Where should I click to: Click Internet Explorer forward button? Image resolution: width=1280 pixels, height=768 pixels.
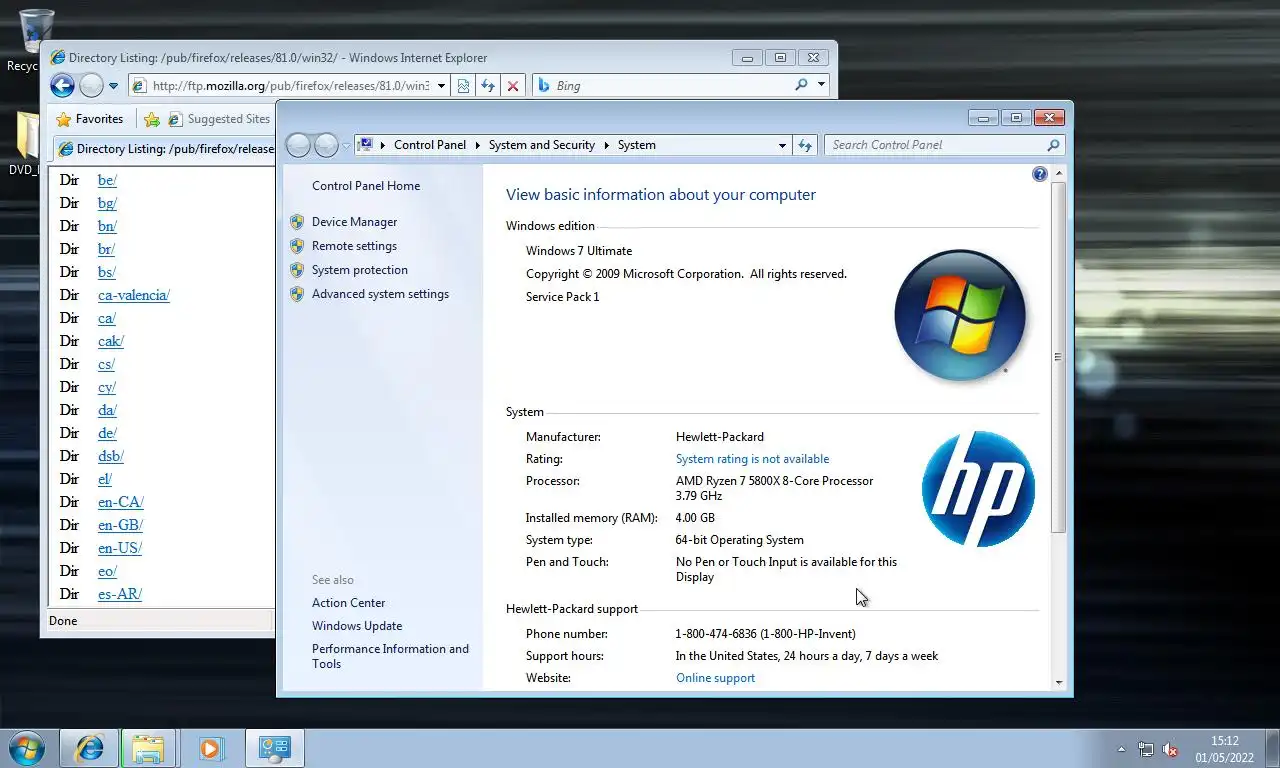[x=91, y=86]
